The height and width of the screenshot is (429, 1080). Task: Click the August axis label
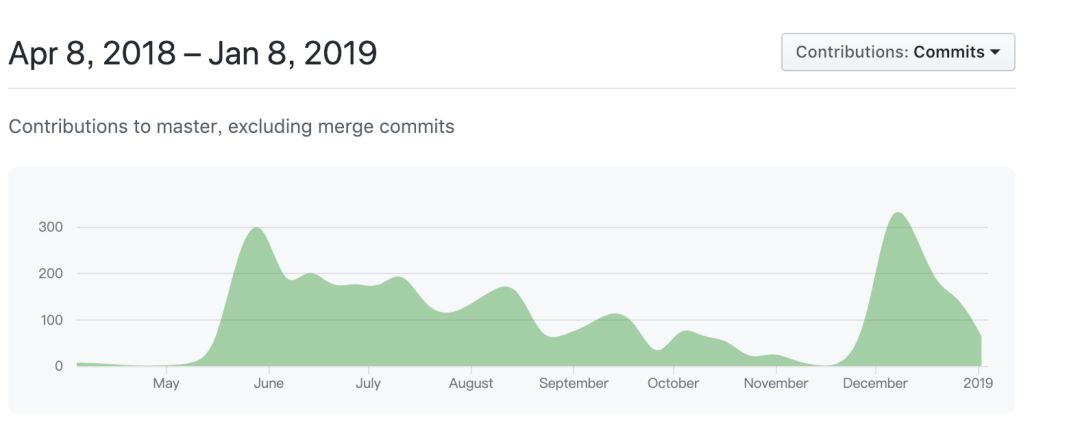[471, 384]
